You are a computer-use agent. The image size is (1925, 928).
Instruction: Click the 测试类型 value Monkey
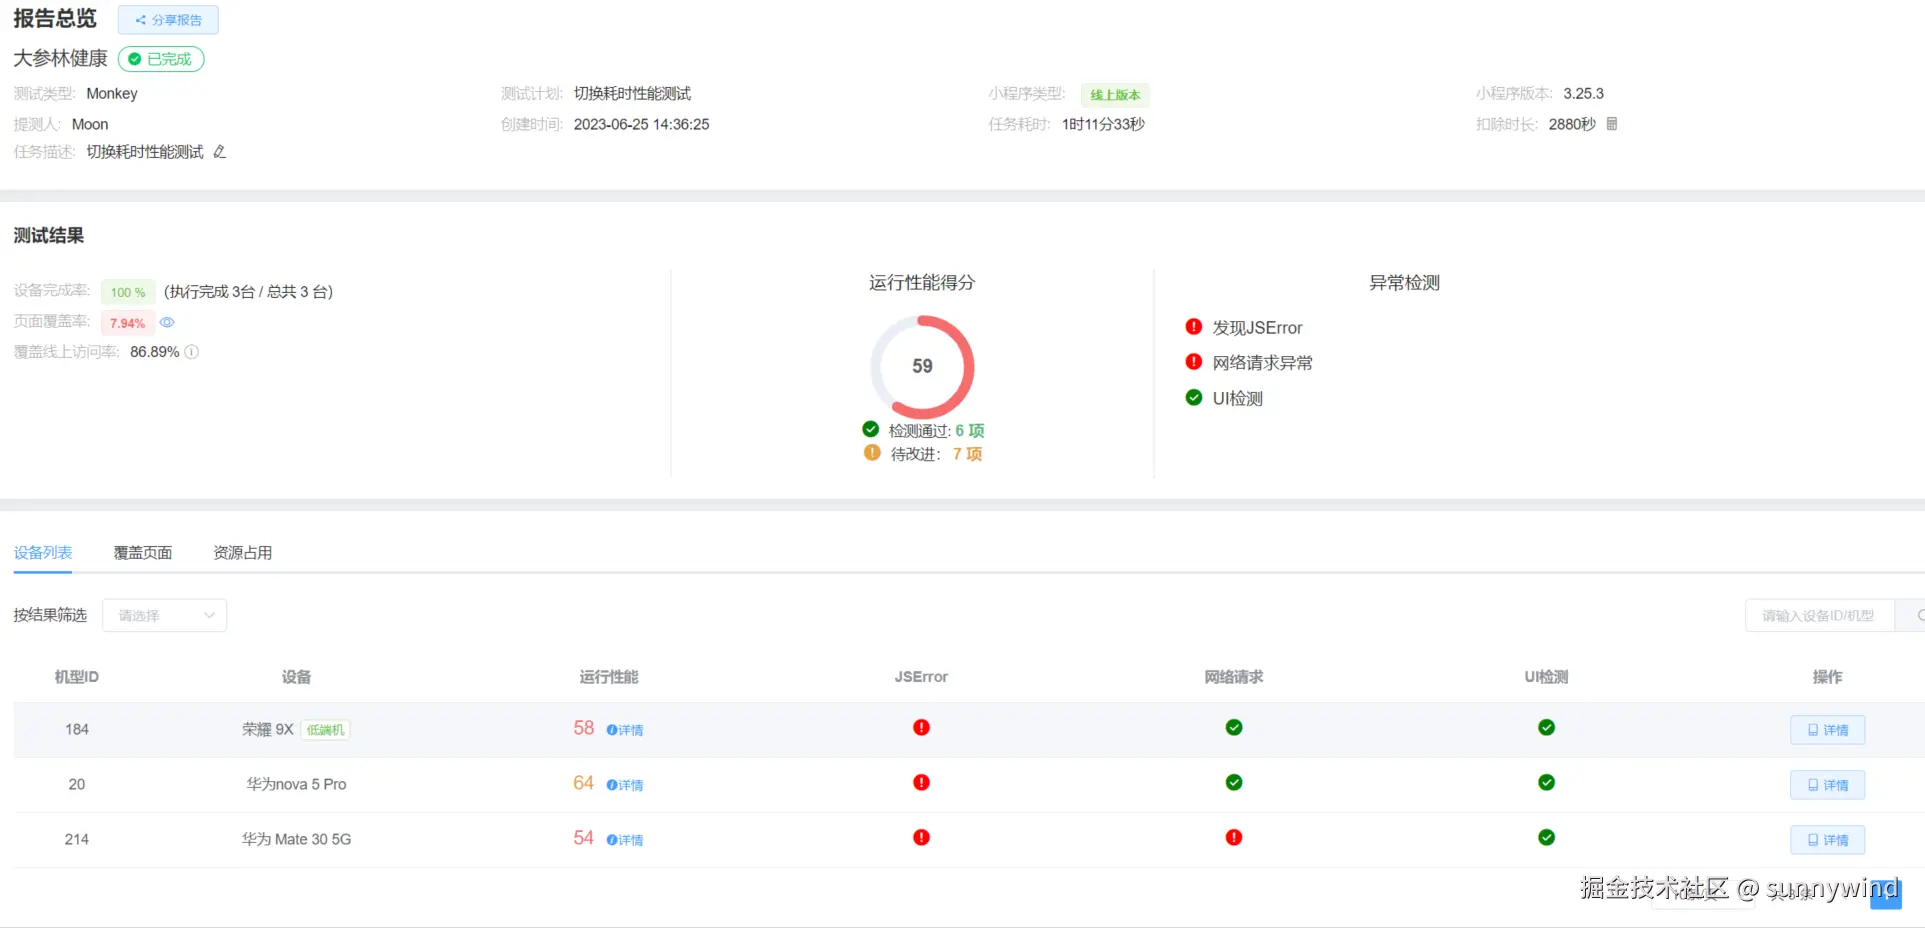112,94
